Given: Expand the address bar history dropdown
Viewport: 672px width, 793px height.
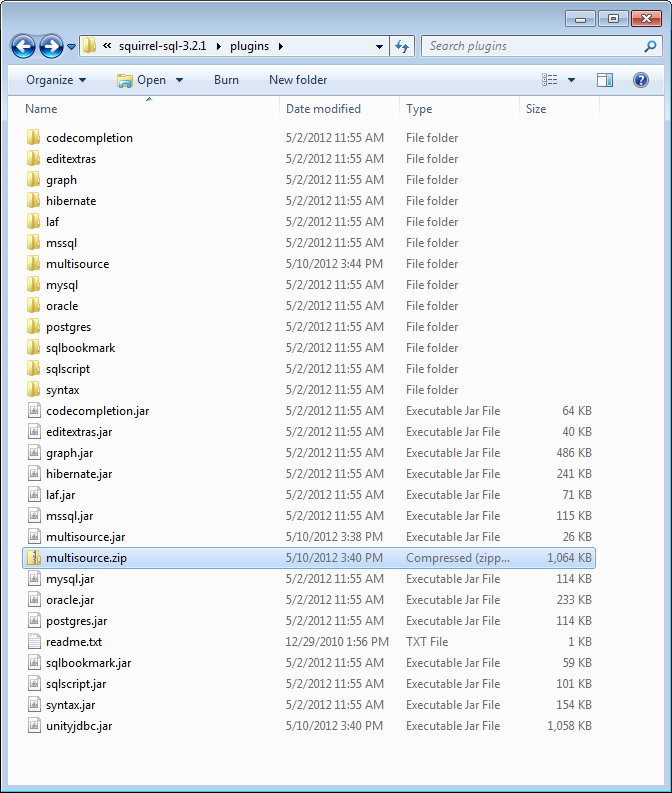Looking at the screenshot, I should pos(379,46).
